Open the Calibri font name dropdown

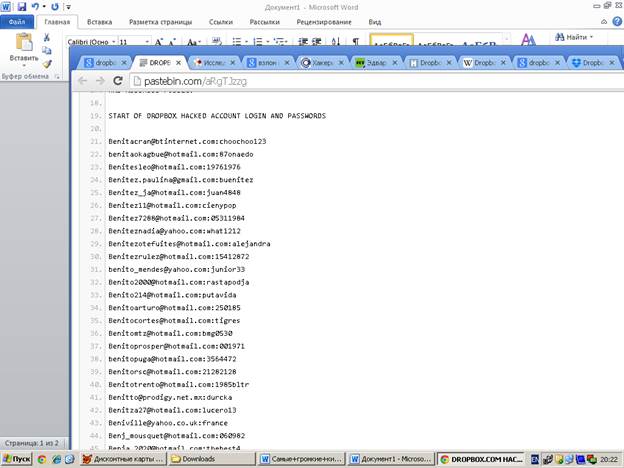pyautogui.click(x=113, y=42)
